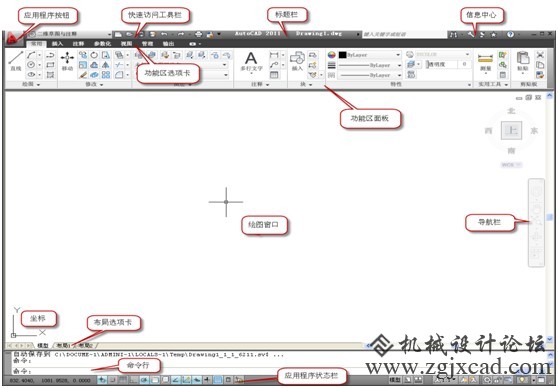Select the Rectangle tool in Draw panel
This screenshot has width=558, height=388.
tap(50, 65)
